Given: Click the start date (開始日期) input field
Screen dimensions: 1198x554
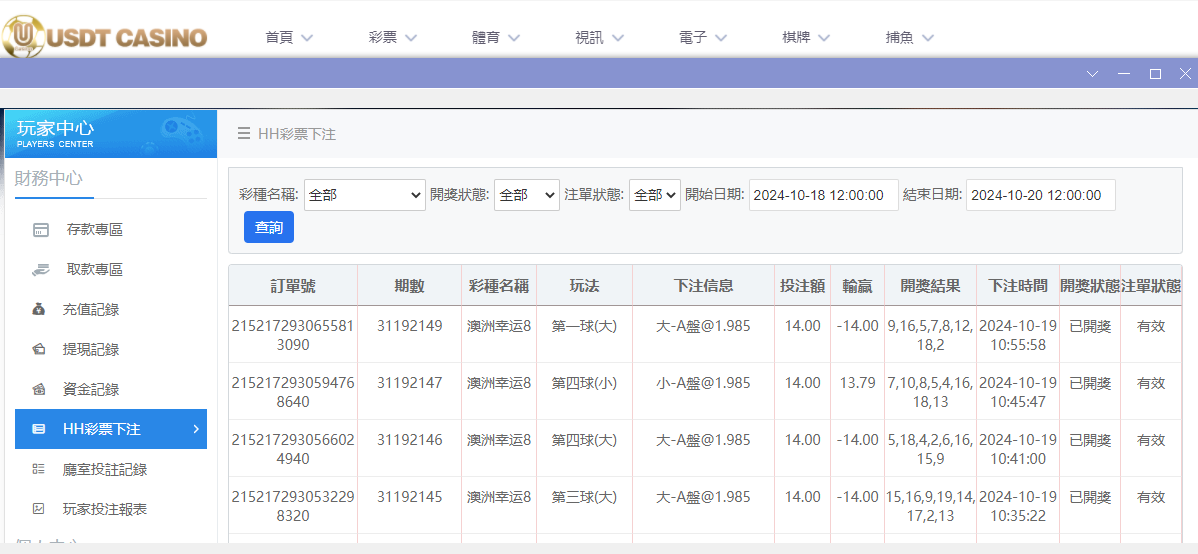Looking at the screenshot, I should (x=823, y=195).
